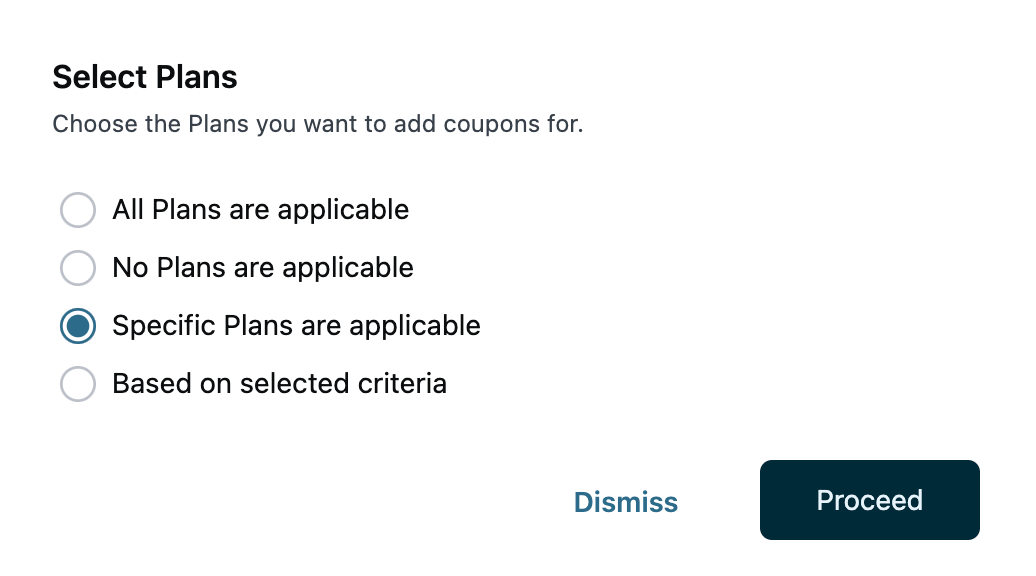Switch plan selection to criteria-based
Screen dimensions: 1036x576
[x=78, y=384]
